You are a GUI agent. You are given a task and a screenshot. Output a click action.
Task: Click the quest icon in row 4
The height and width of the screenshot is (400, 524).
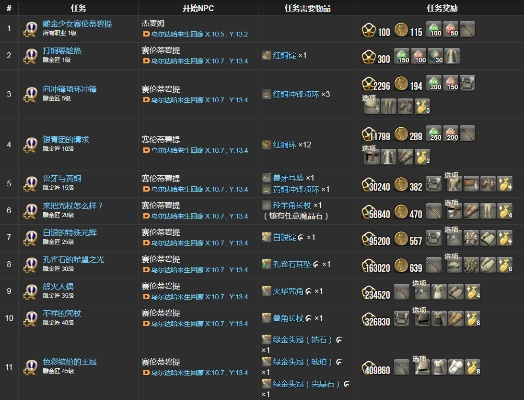30,145
